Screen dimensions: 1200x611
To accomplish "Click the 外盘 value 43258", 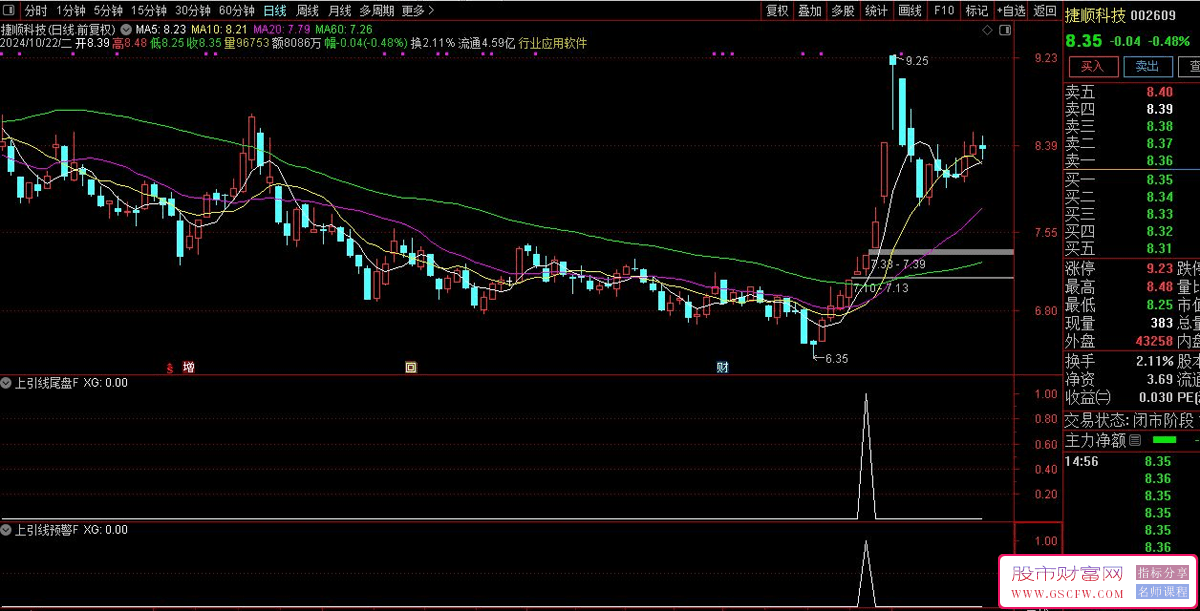I will coord(1153,341).
